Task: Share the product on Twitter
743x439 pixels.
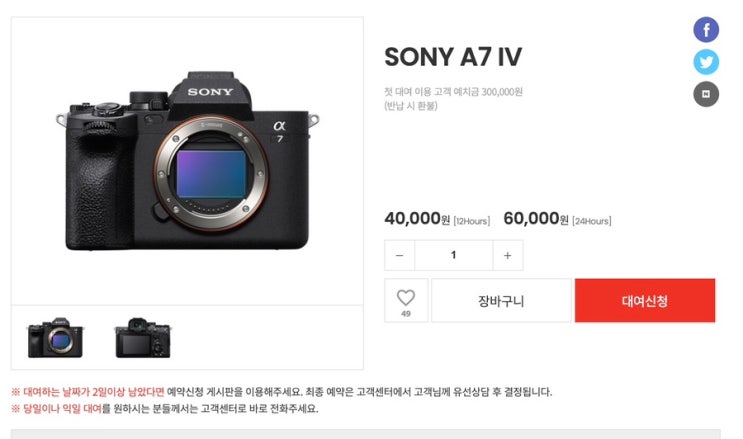Action: pyautogui.click(x=706, y=62)
